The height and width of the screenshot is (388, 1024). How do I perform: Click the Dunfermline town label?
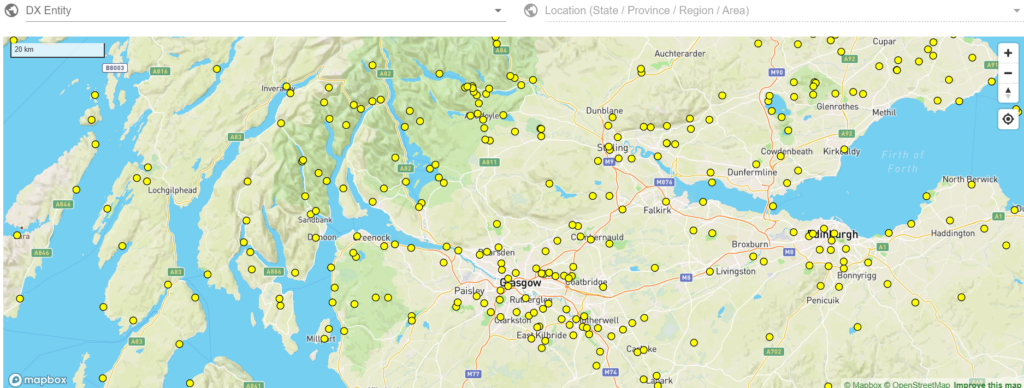pyautogui.click(x=752, y=172)
